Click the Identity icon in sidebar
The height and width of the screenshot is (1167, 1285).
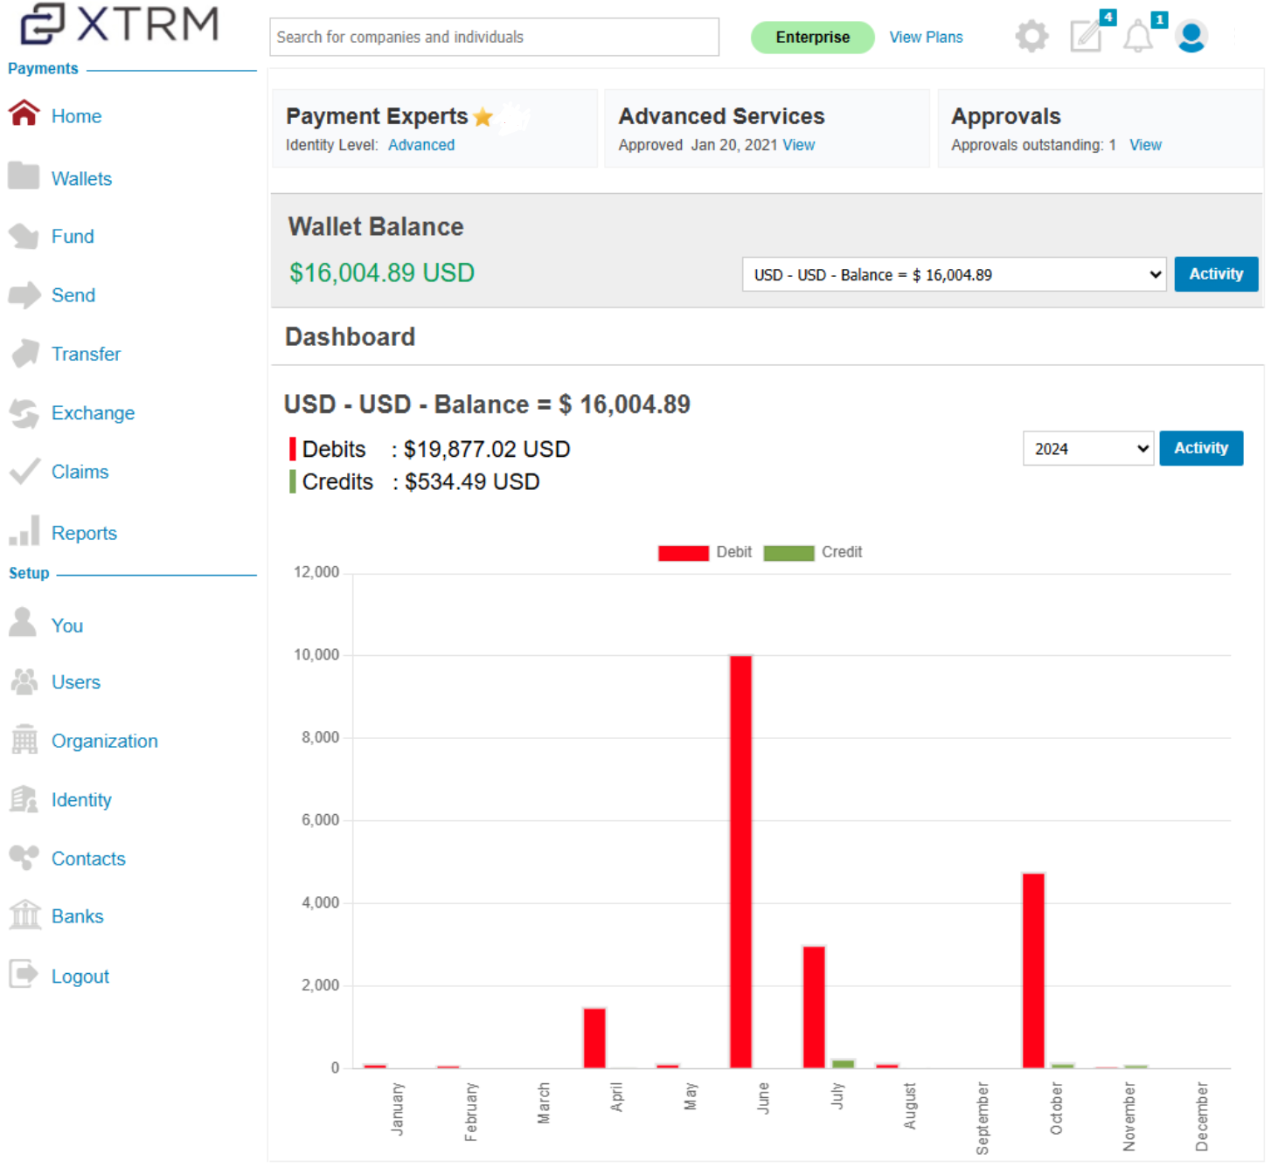[x=24, y=799]
